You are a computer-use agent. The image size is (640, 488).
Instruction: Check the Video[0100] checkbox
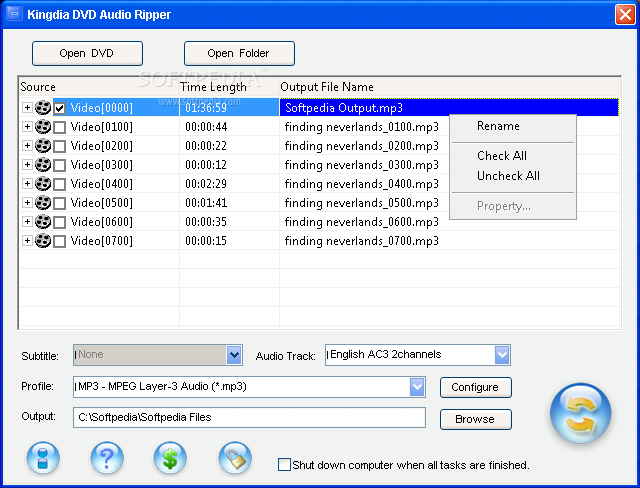coord(60,127)
